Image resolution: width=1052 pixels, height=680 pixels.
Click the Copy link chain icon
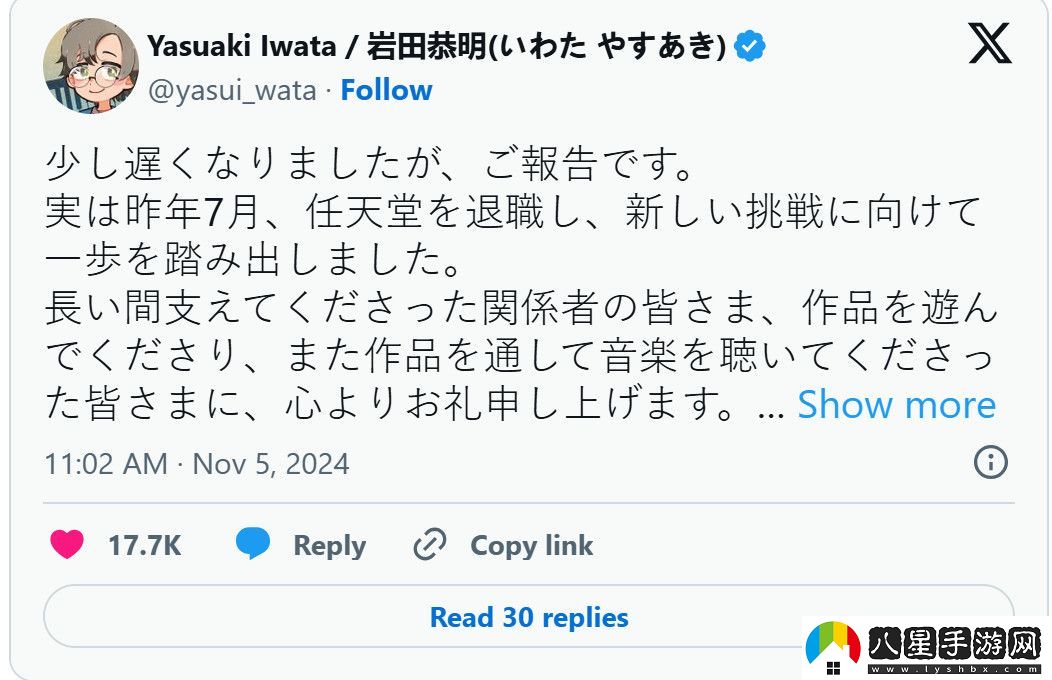(430, 545)
